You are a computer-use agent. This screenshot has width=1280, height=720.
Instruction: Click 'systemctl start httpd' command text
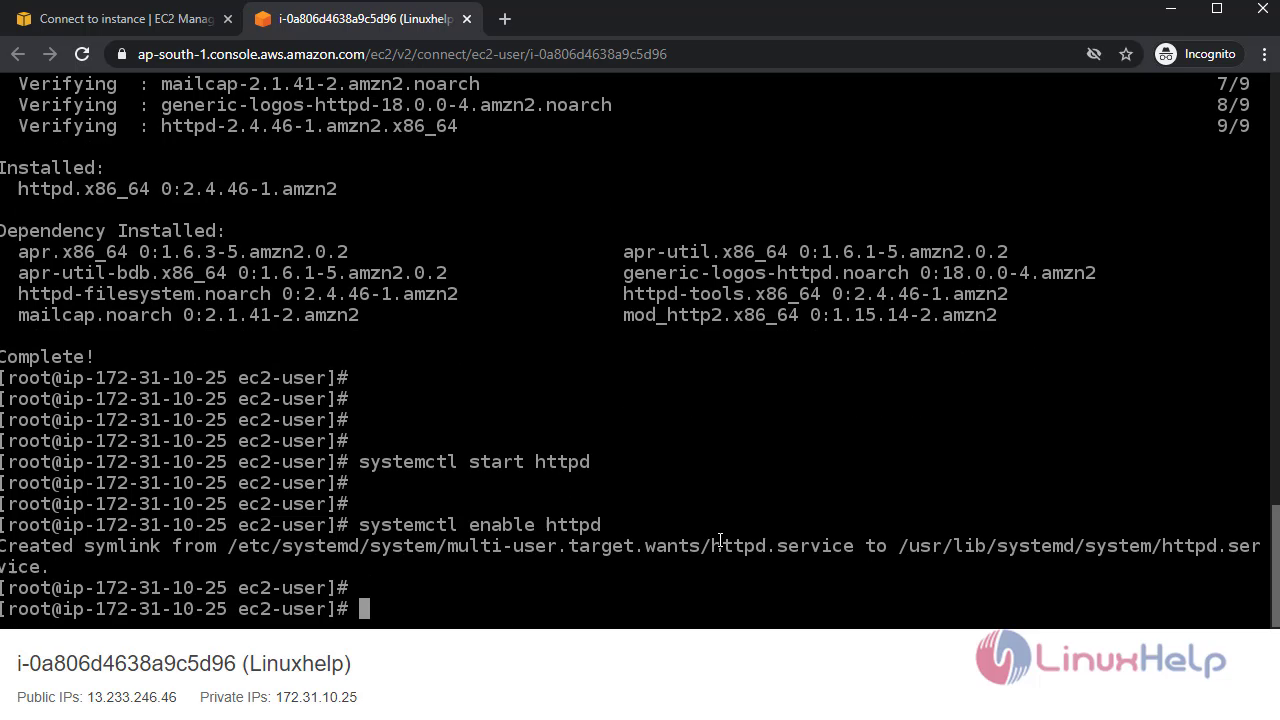pos(474,462)
